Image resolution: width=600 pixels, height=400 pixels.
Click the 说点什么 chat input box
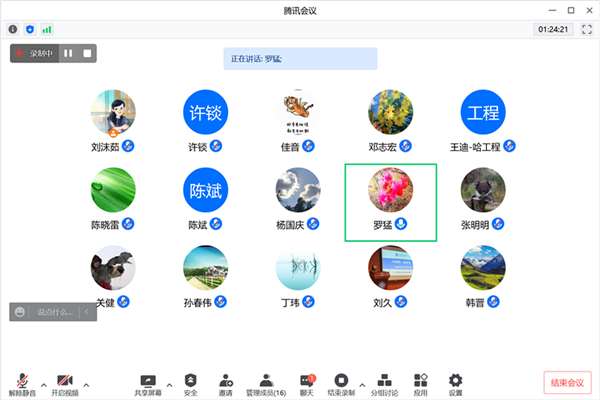[x=55, y=312]
